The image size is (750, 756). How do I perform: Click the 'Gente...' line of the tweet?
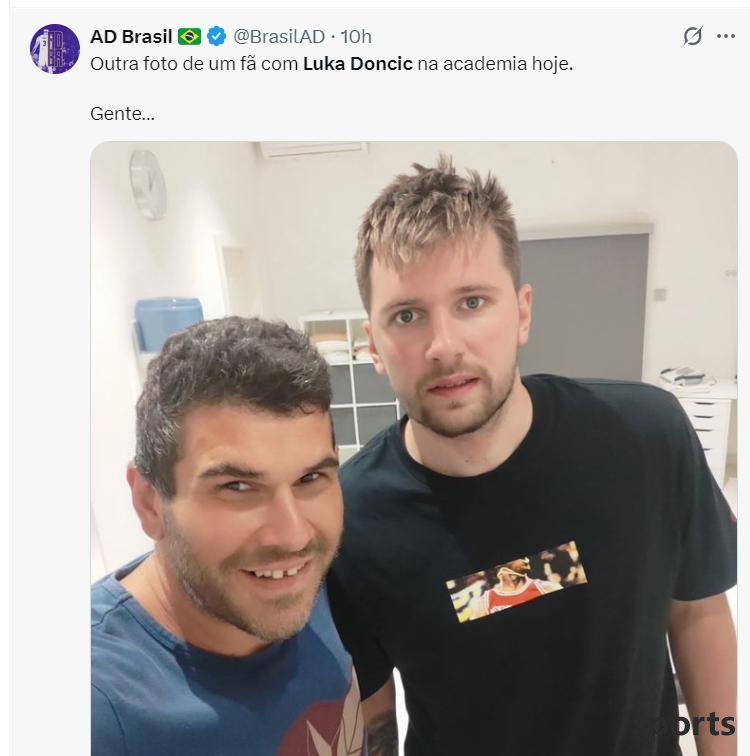(122, 114)
